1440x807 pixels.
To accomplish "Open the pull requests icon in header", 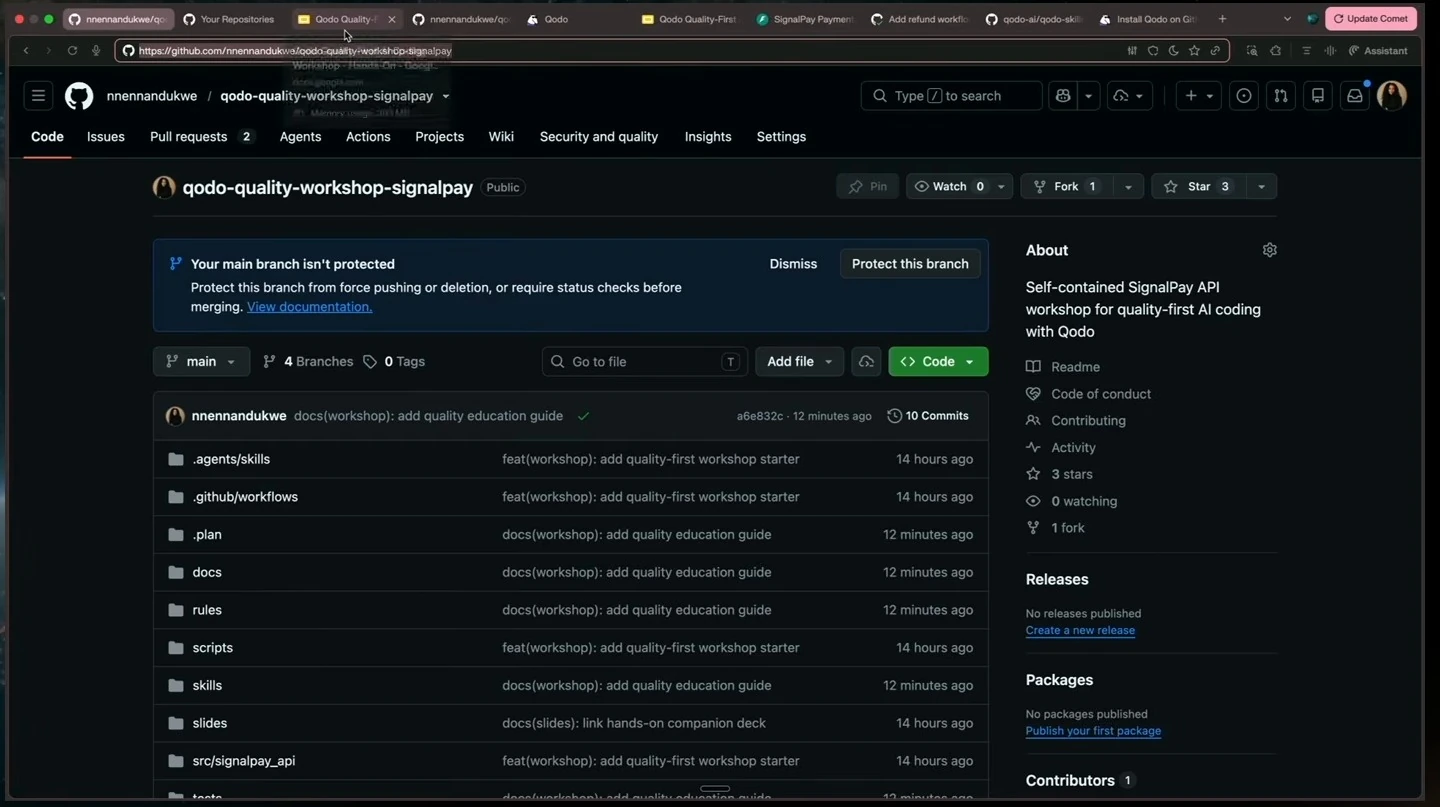I will tap(1281, 96).
